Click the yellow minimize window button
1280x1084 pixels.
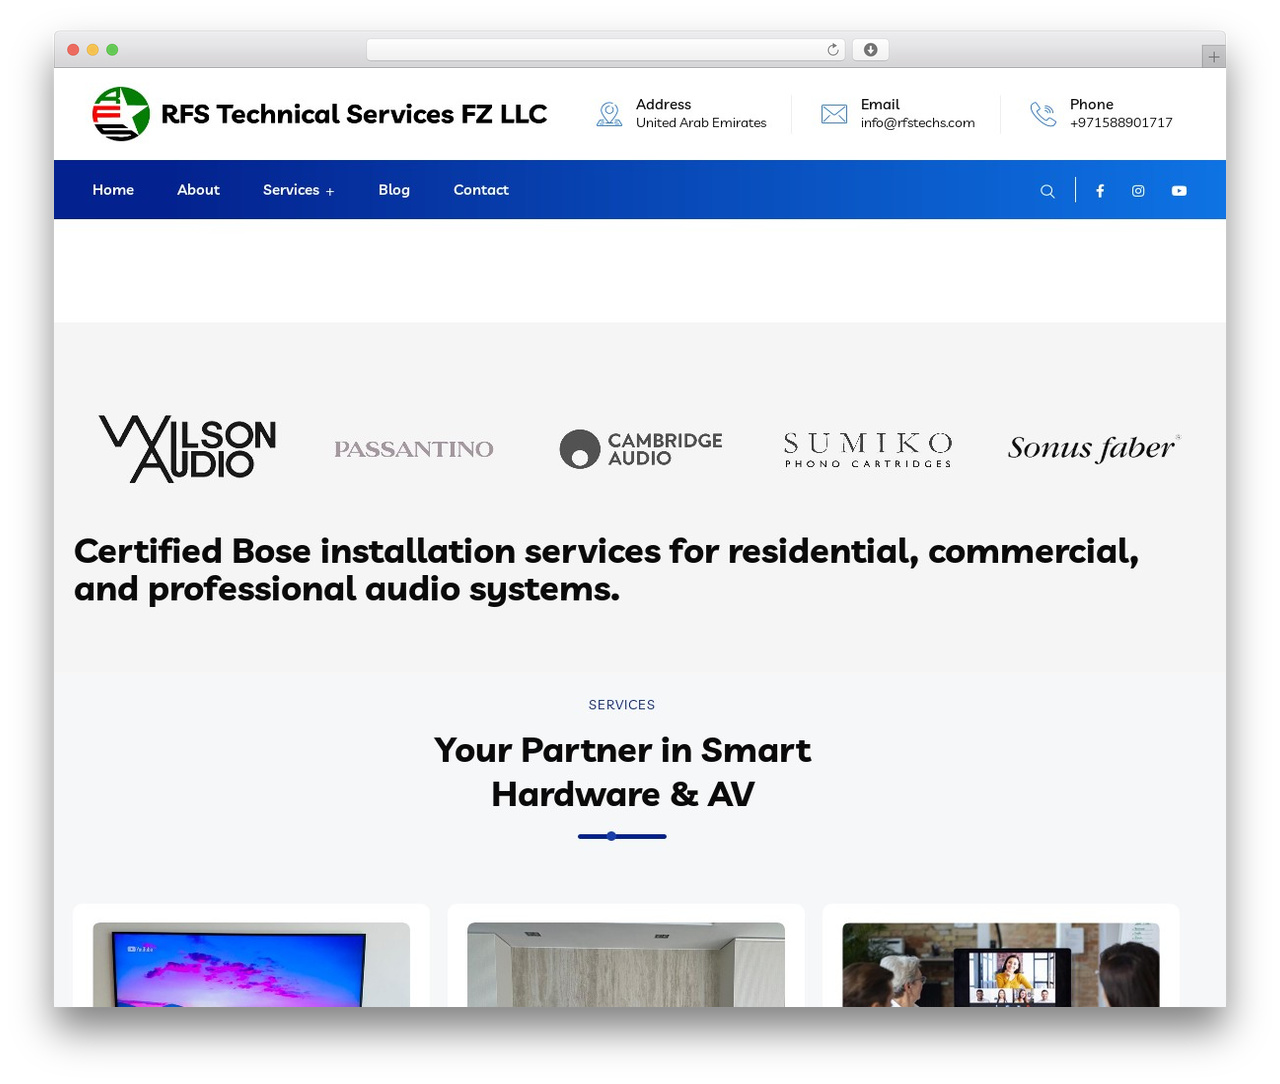[92, 50]
